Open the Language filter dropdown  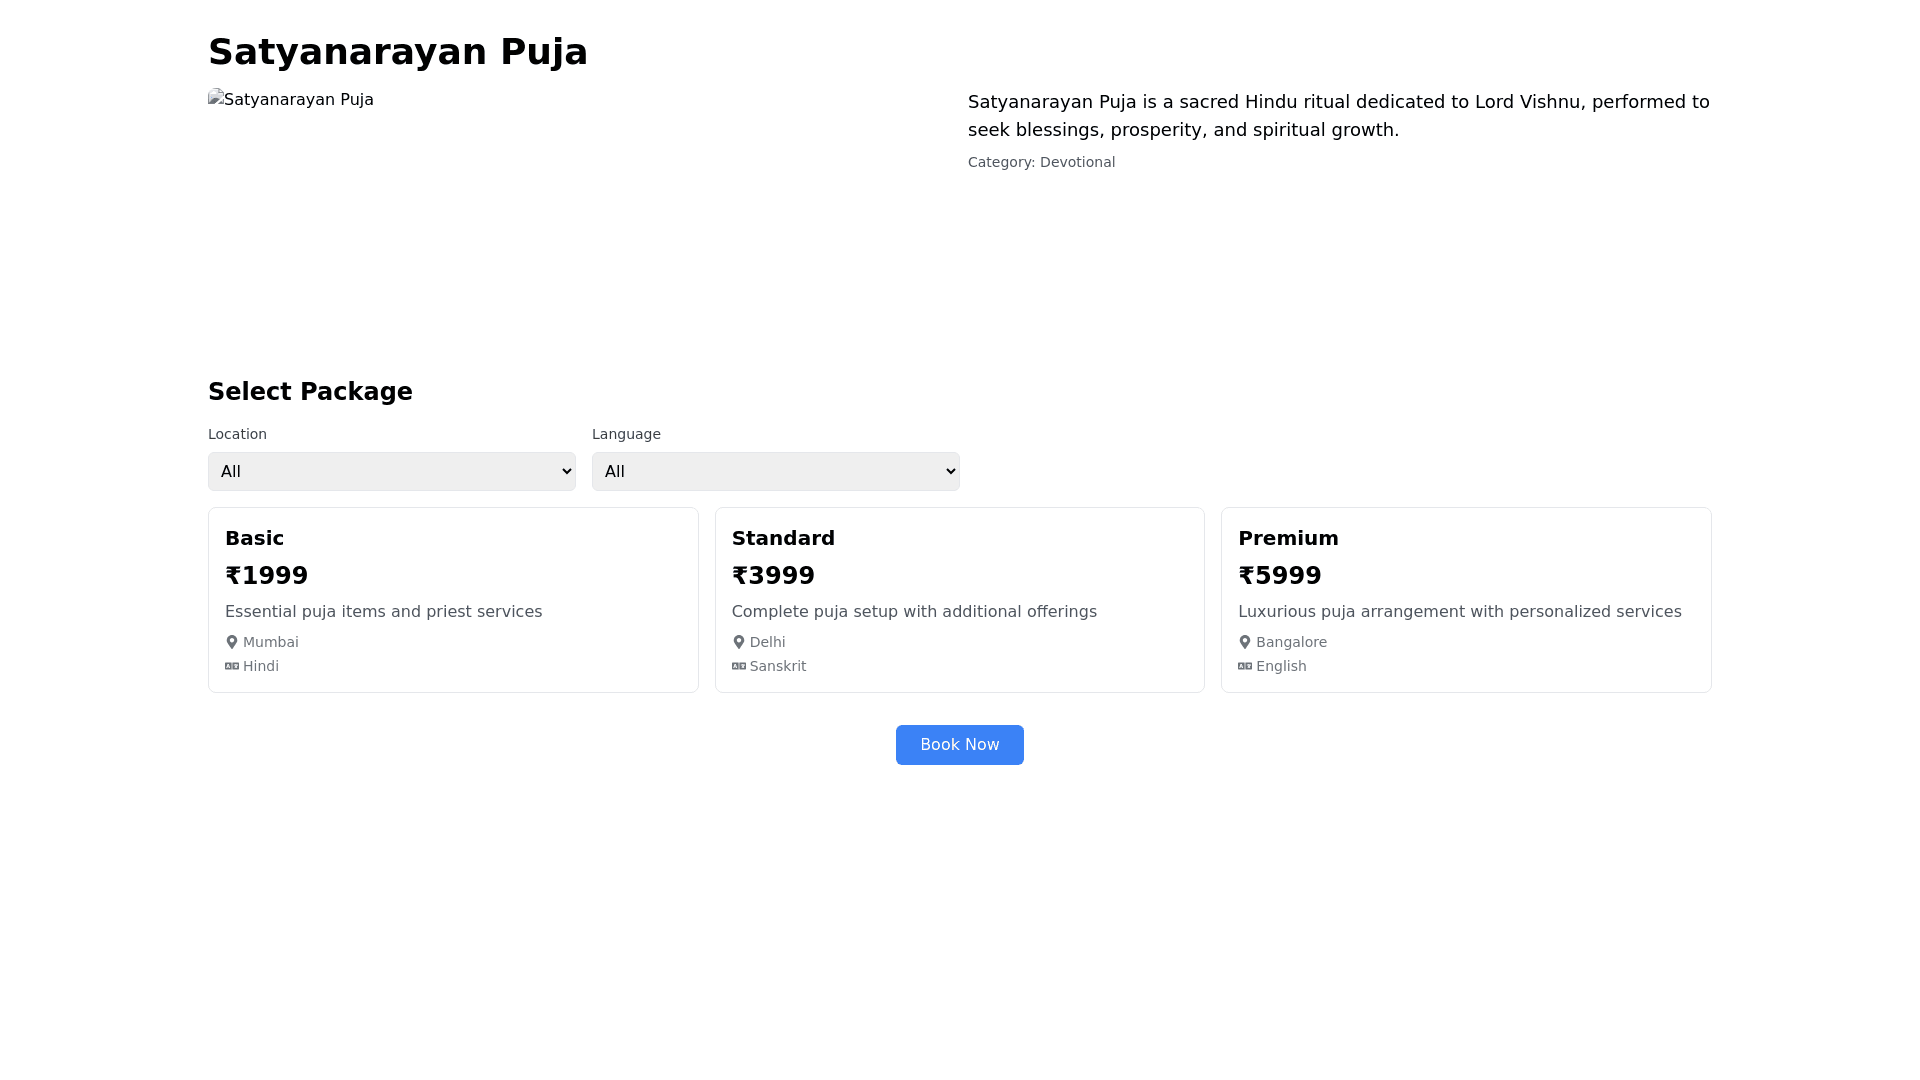[775, 471]
